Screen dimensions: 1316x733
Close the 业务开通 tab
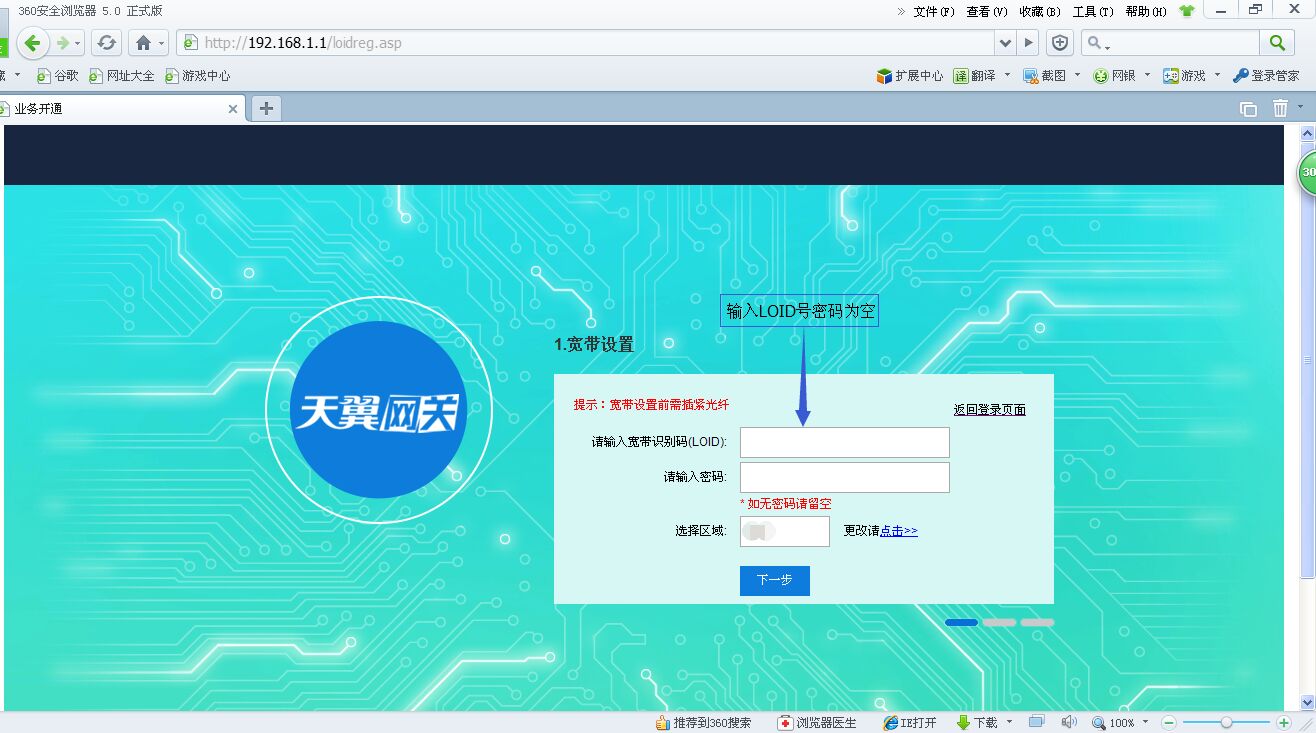click(x=234, y=109)
